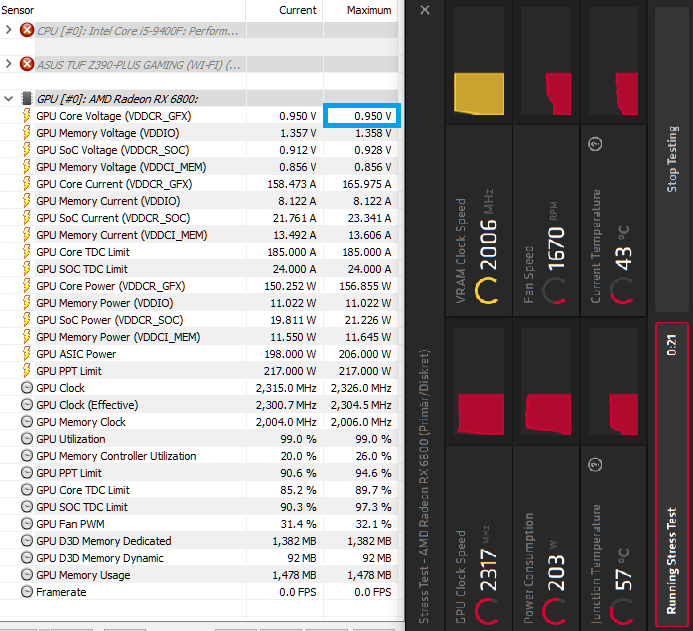The width and height of the screenshot is (693, 631).
Task: Click the gauge icon for GPU Memory Controller Utilization
Action: pos(27,456)
